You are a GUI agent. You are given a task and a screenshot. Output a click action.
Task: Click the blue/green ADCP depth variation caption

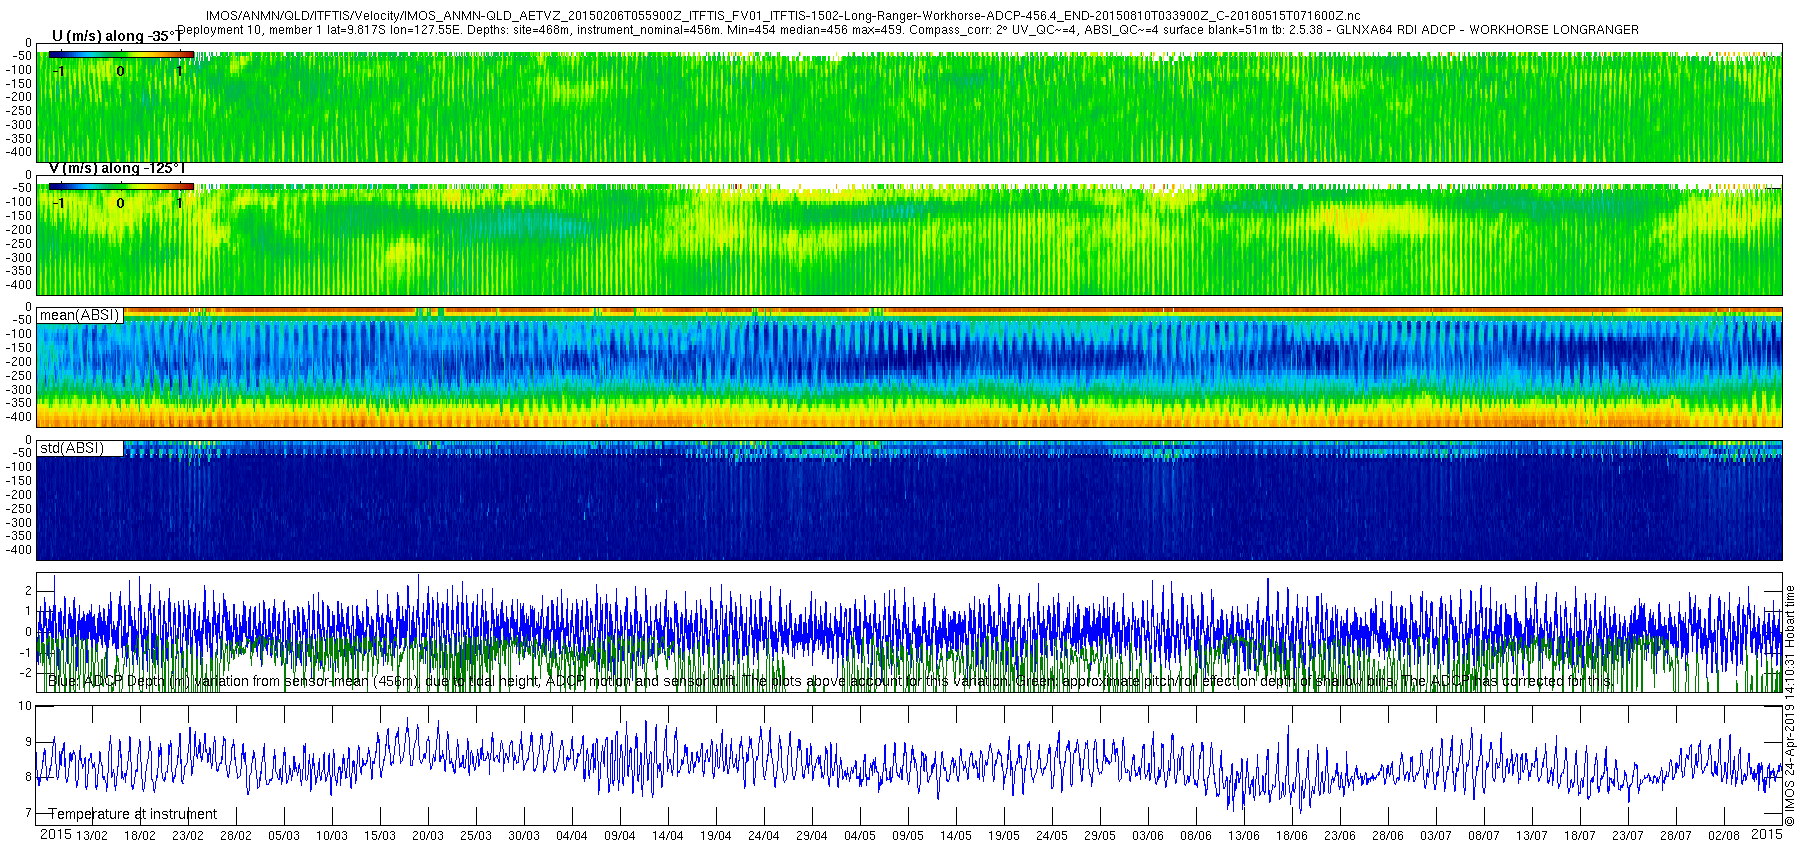pyautogui.click(x=830, y=681)
